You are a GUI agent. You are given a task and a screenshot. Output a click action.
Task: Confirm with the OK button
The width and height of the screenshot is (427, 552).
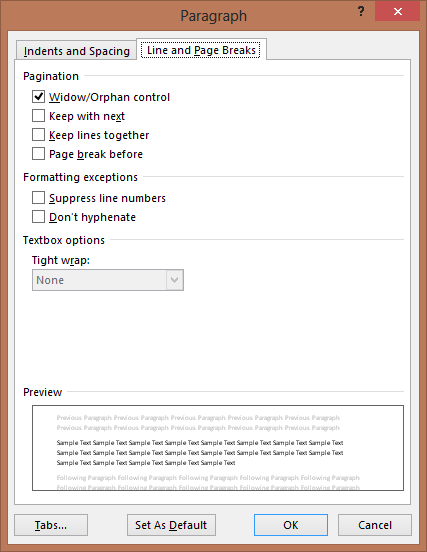click(291, 525)
